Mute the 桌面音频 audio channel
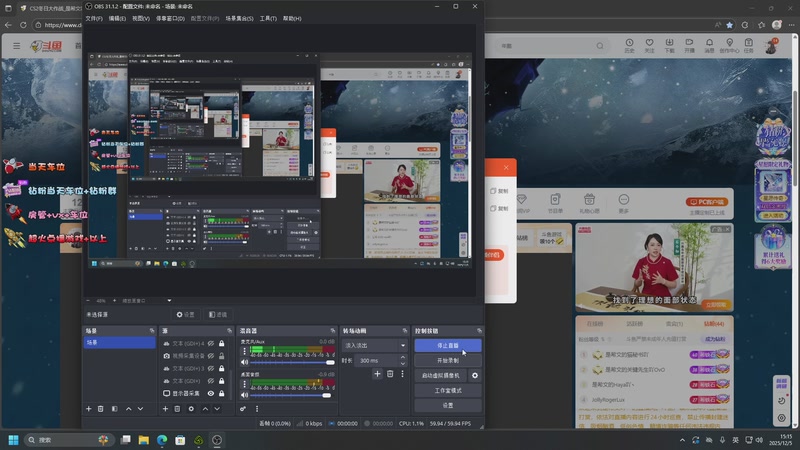Viewport: 800px width, 450px height. pos(244,395)
